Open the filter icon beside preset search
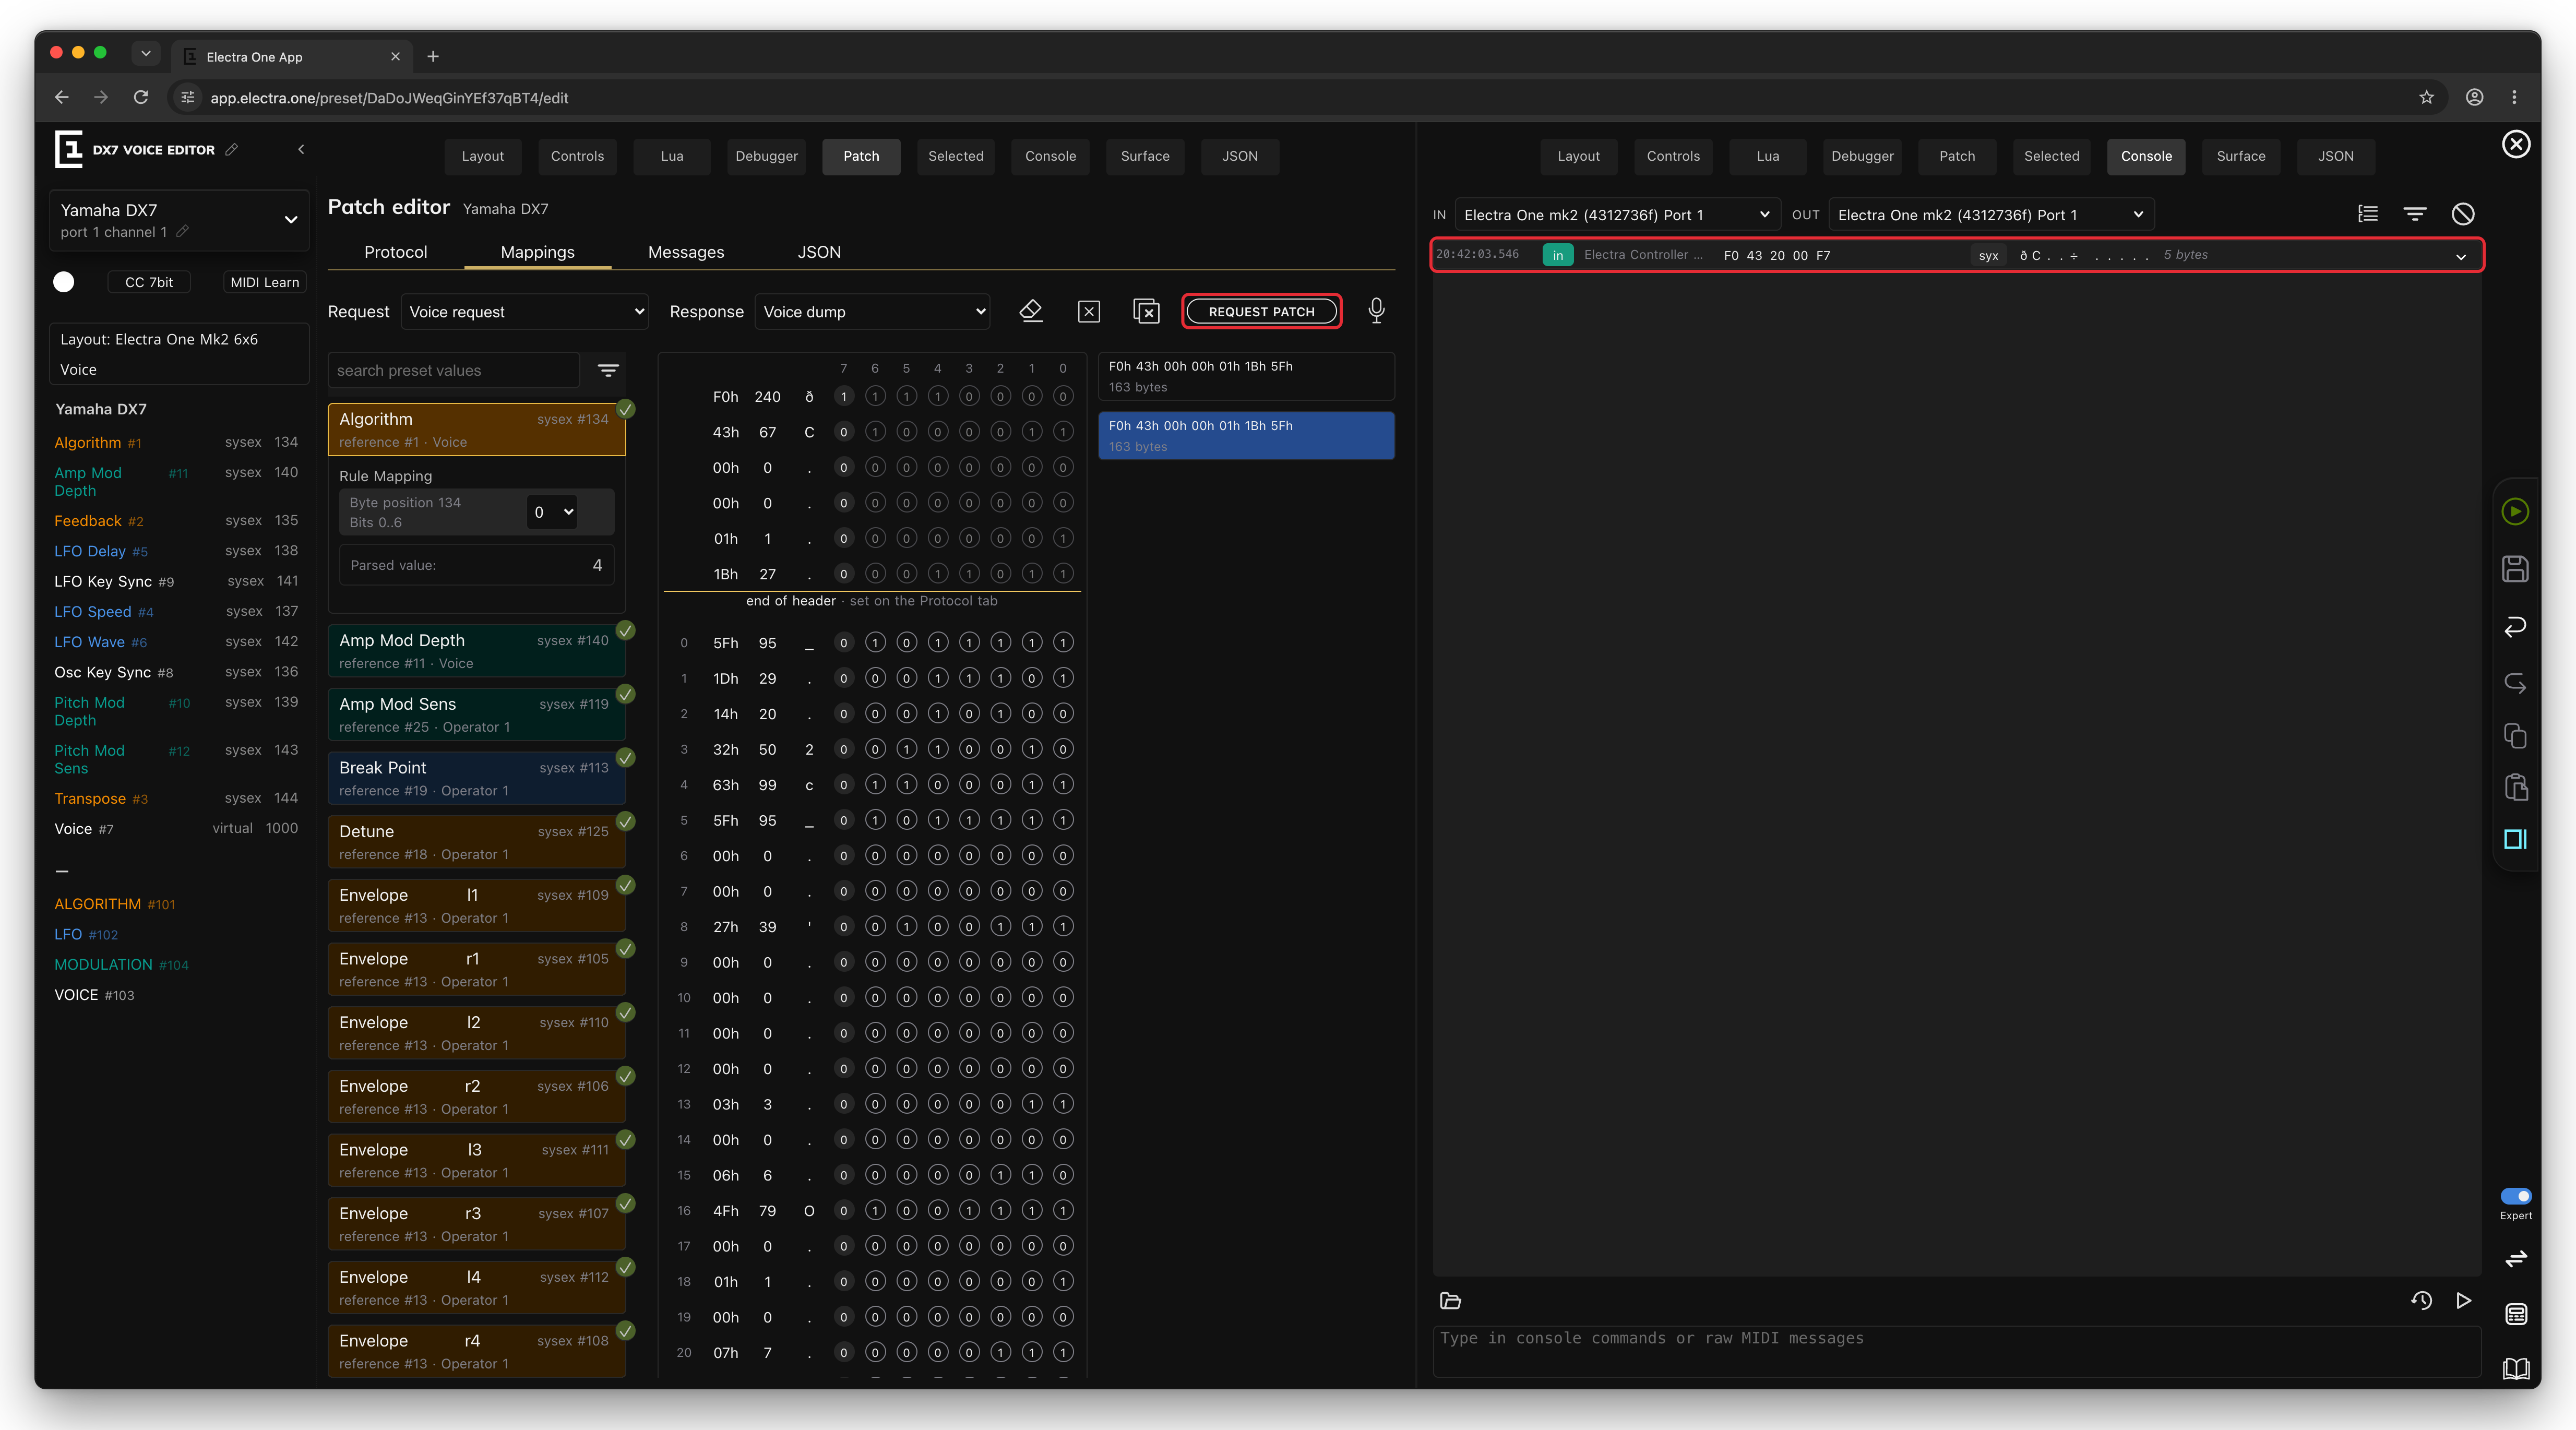The image size is (2576, 1430). pyautogui.click(x=608, y=370)
